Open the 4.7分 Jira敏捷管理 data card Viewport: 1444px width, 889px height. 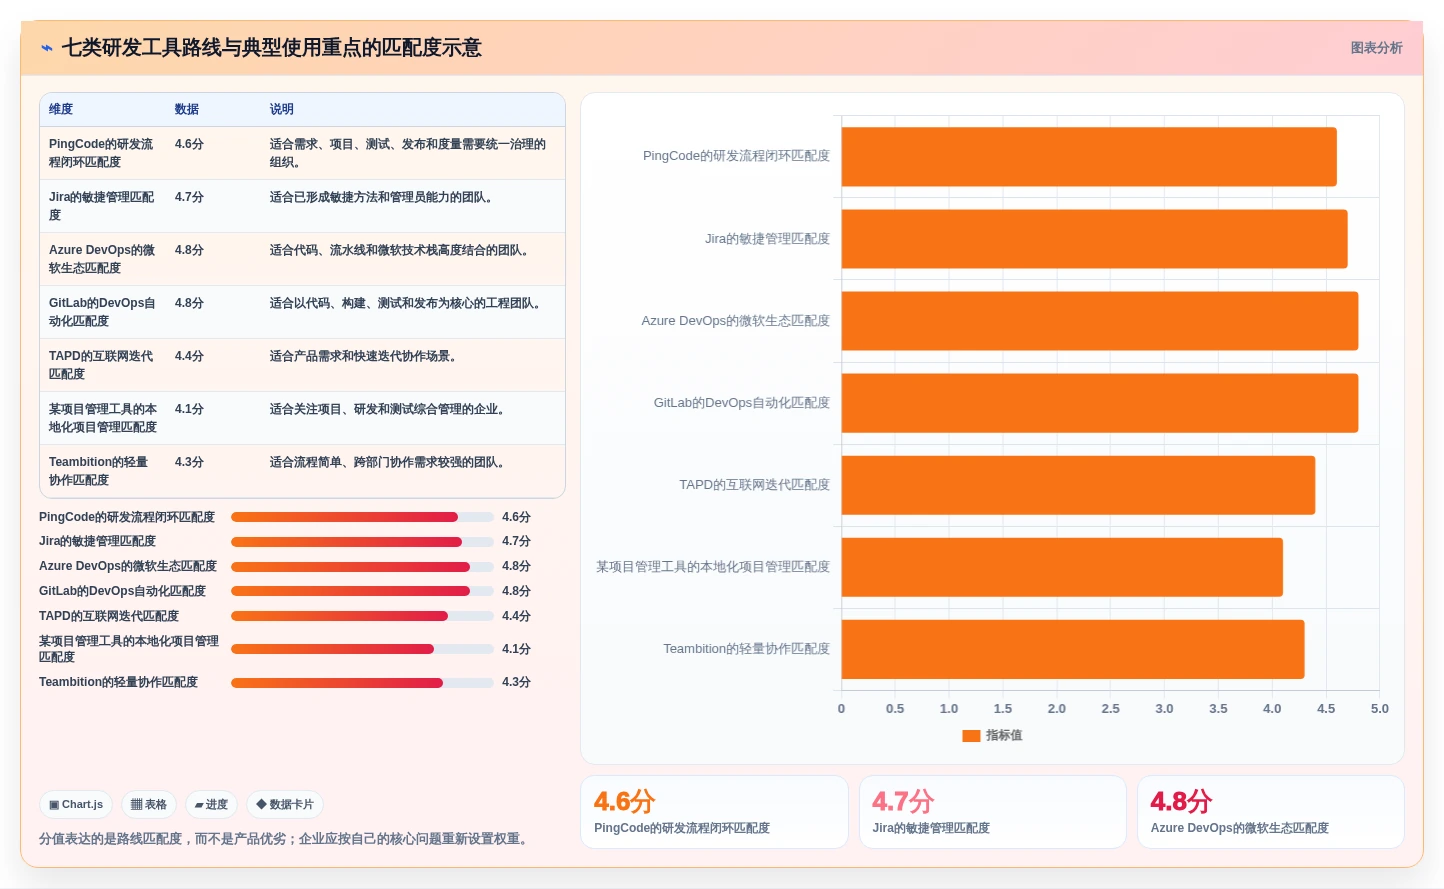(993, 812)
